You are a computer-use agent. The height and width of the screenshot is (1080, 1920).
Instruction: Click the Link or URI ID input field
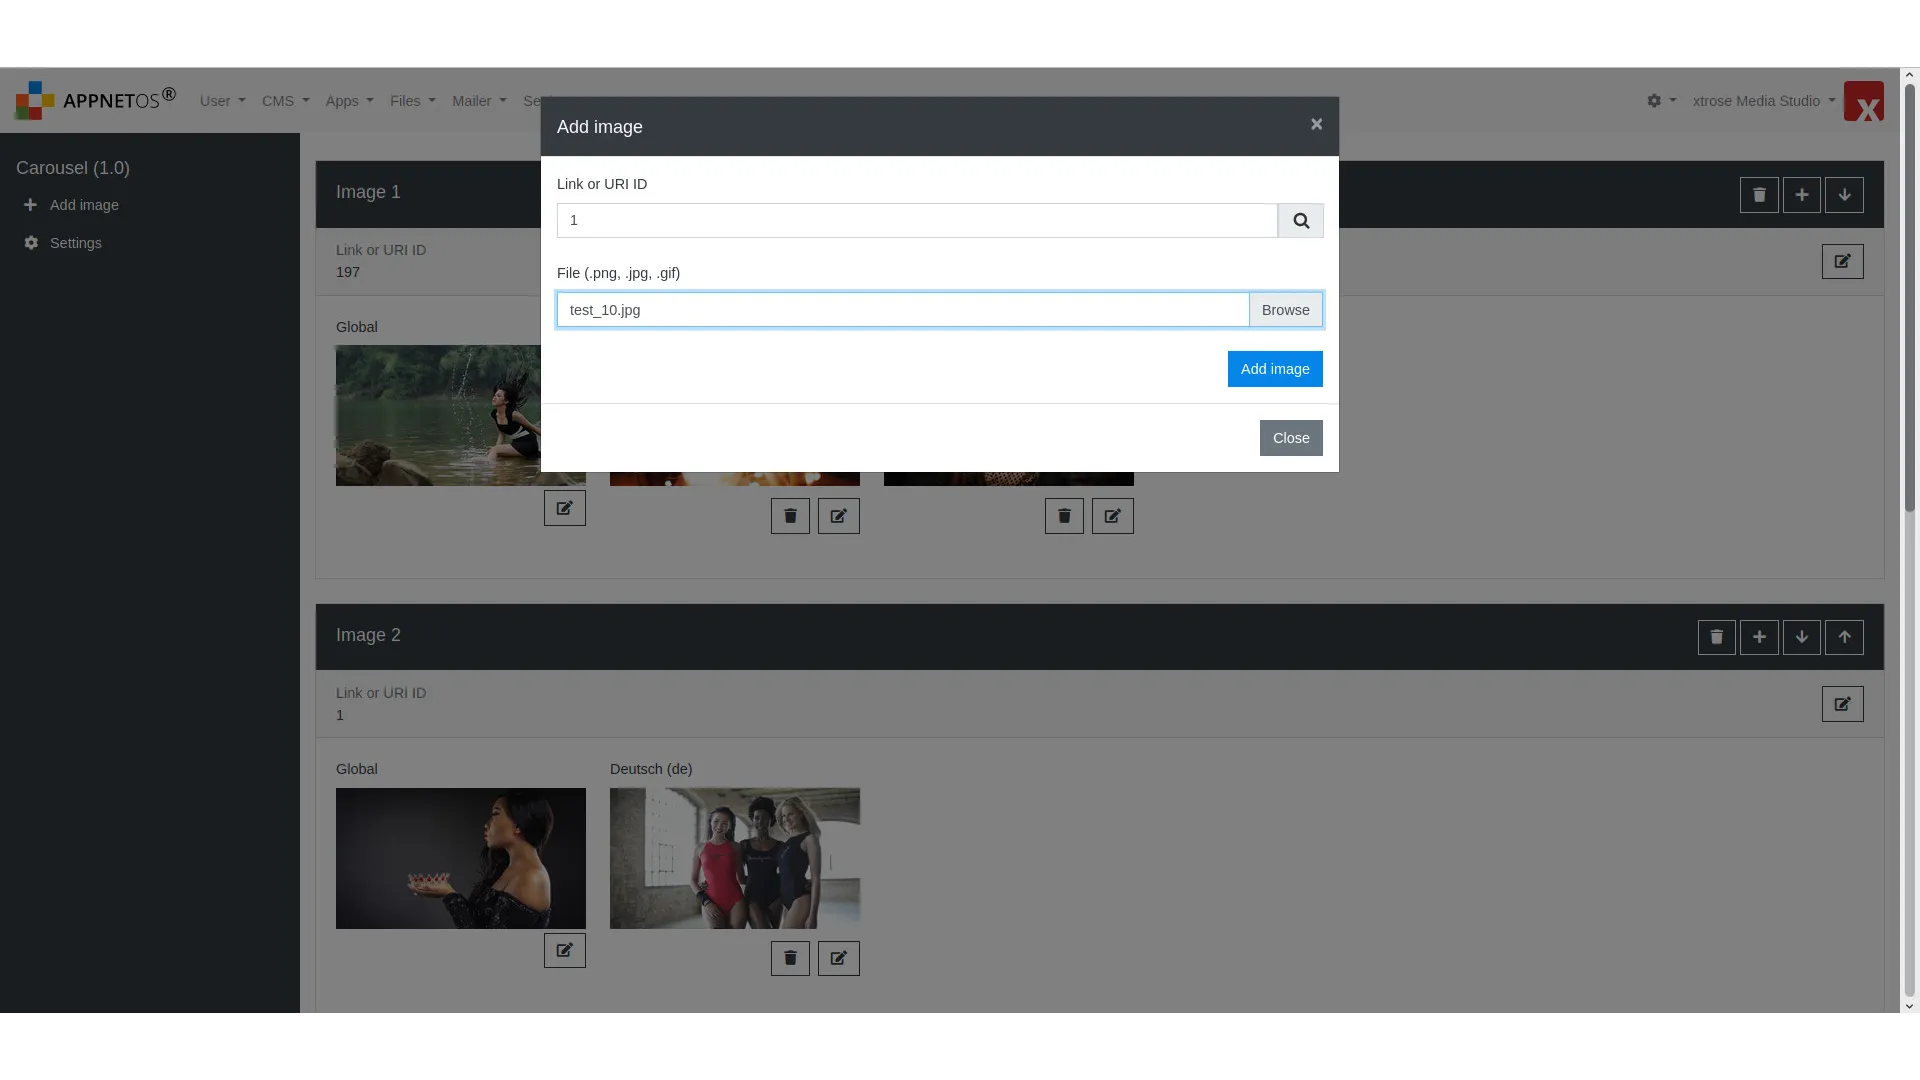[918, 220]
